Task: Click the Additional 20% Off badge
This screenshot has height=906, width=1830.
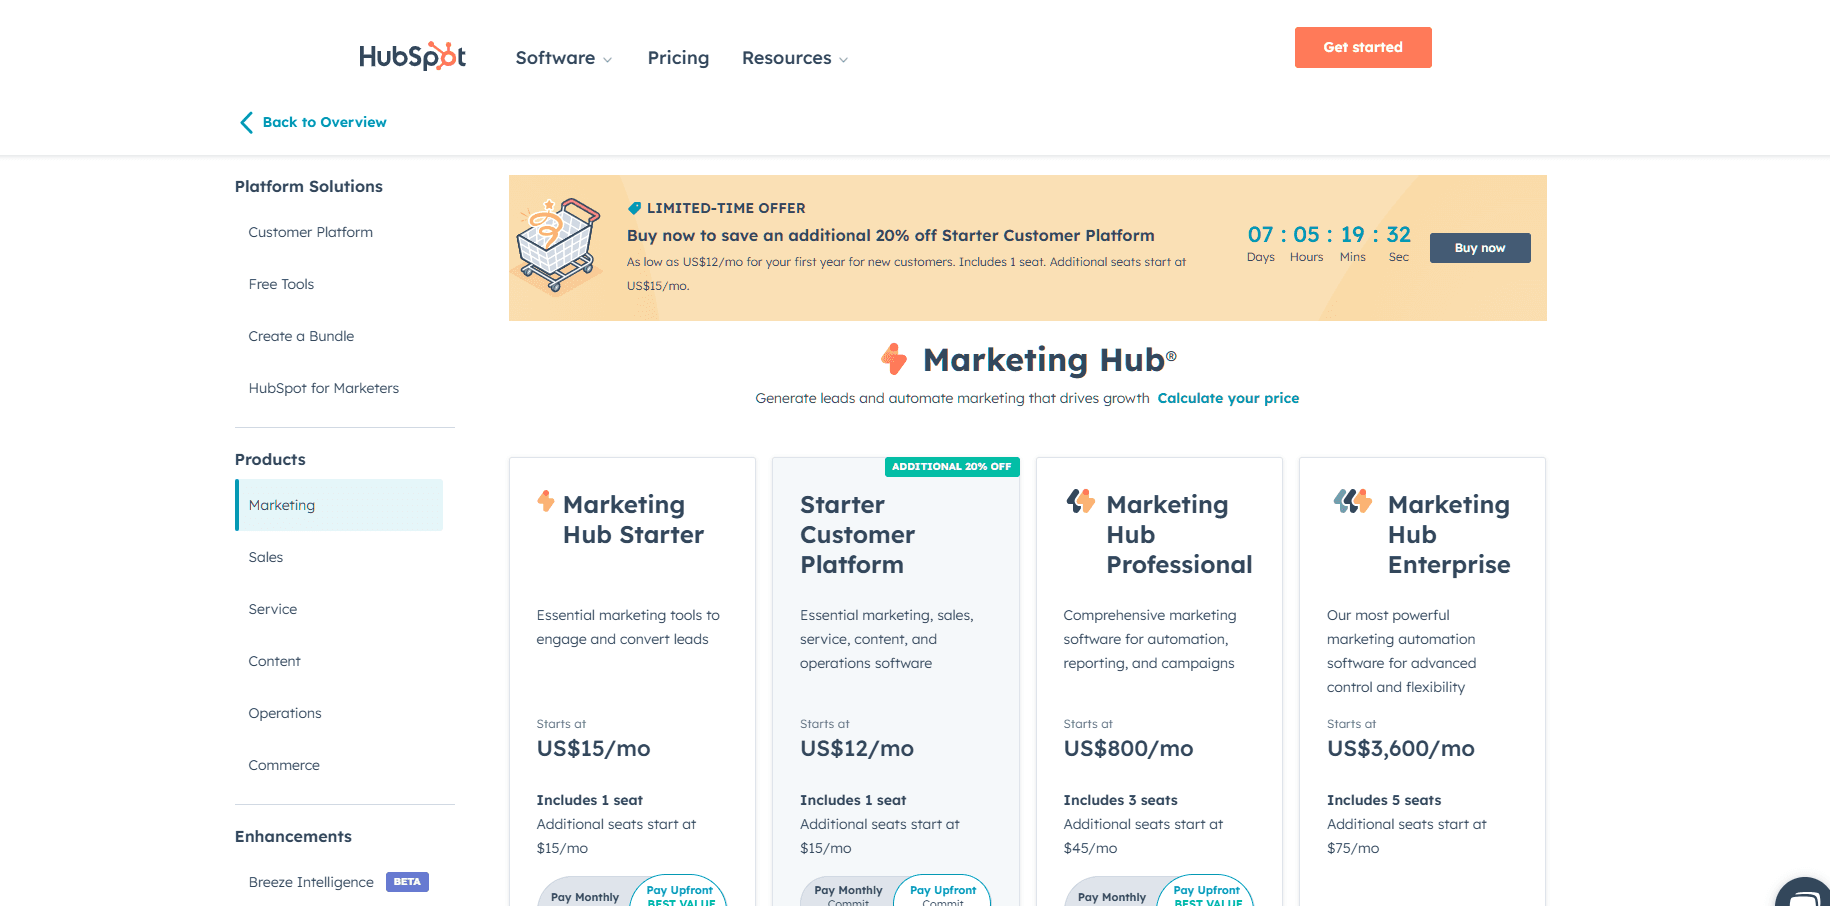Action: tap(952, 466)
